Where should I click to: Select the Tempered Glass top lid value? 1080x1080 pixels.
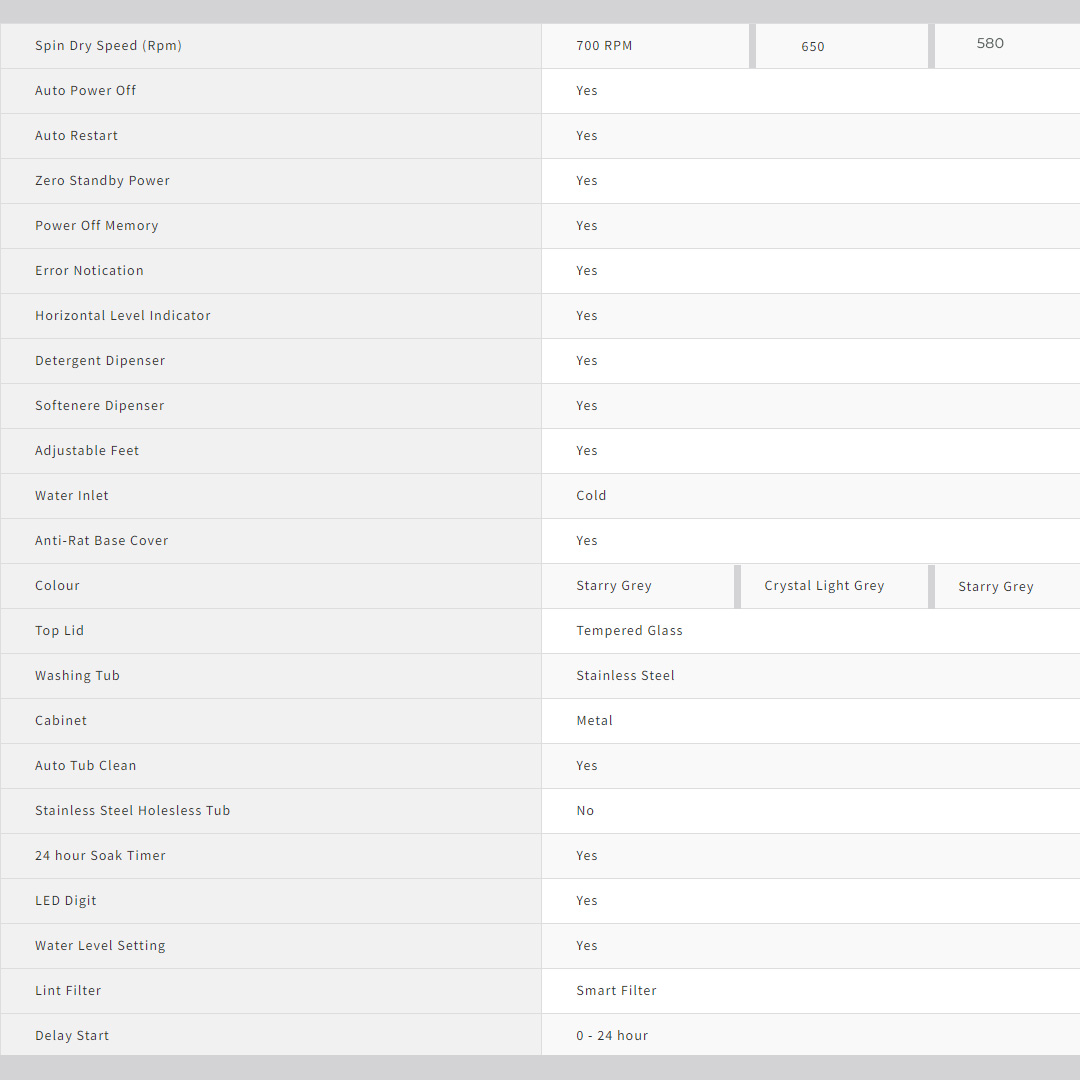point(629,631)
